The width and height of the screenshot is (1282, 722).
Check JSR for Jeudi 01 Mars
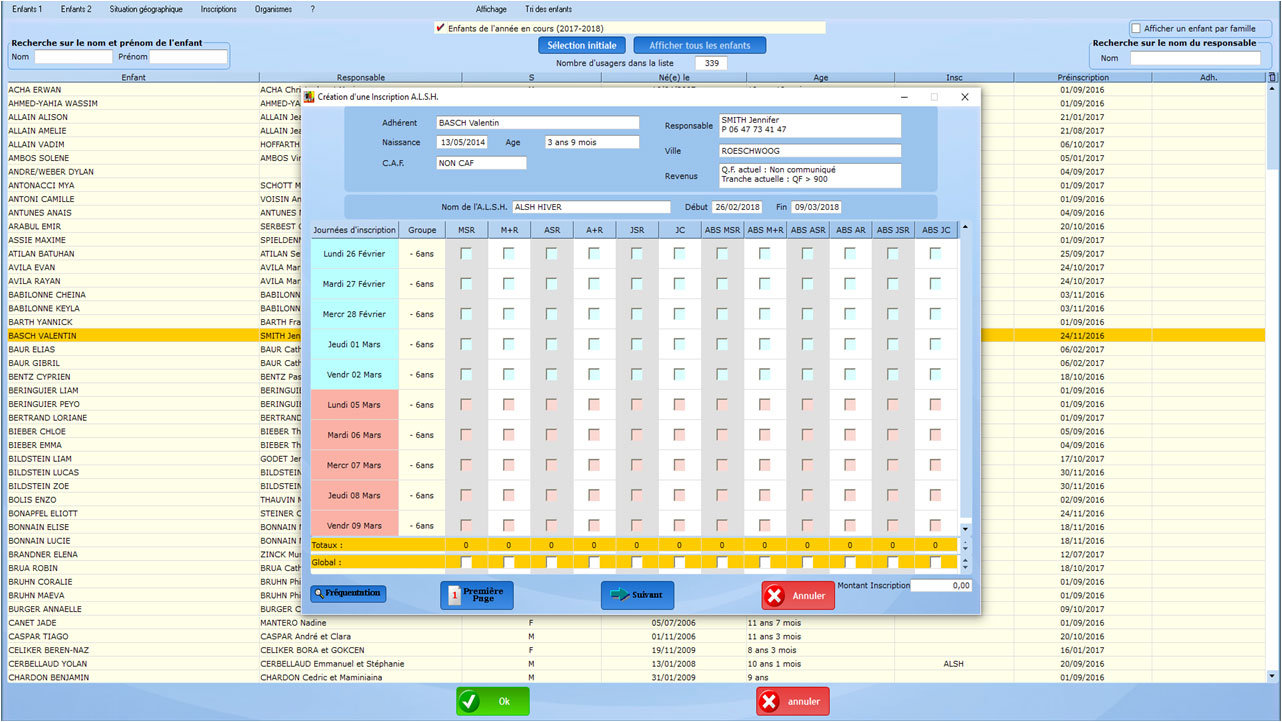tap(637, 344)
